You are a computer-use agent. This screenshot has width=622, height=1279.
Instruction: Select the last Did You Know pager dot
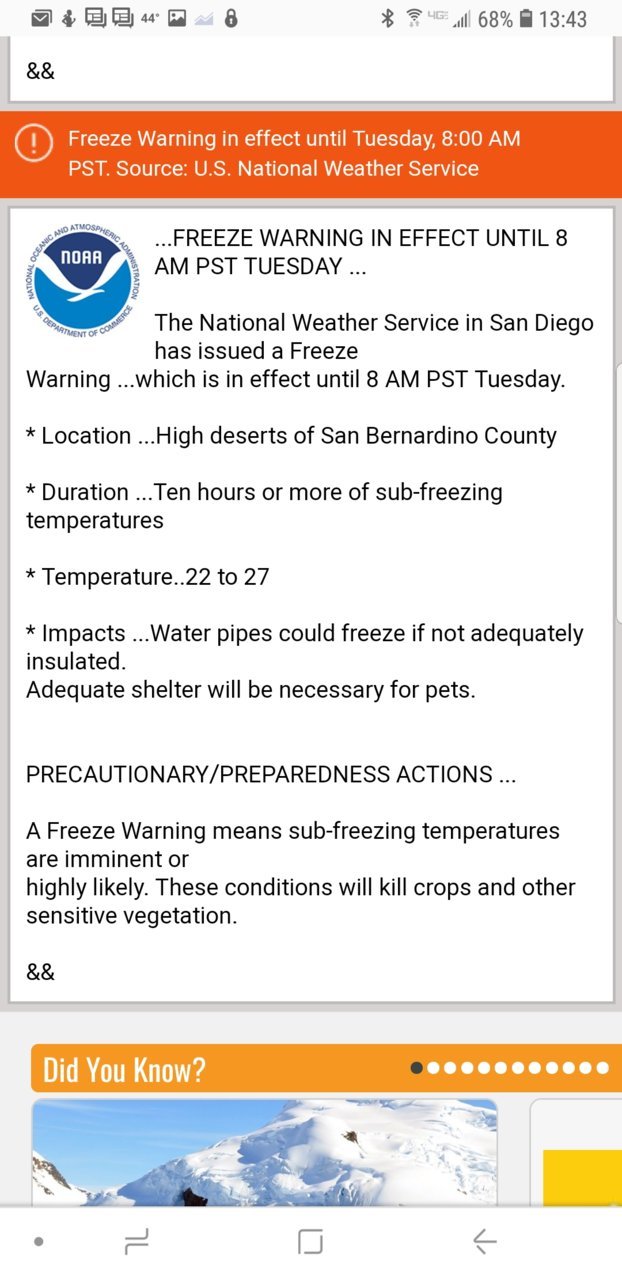tap(601, 1068)
